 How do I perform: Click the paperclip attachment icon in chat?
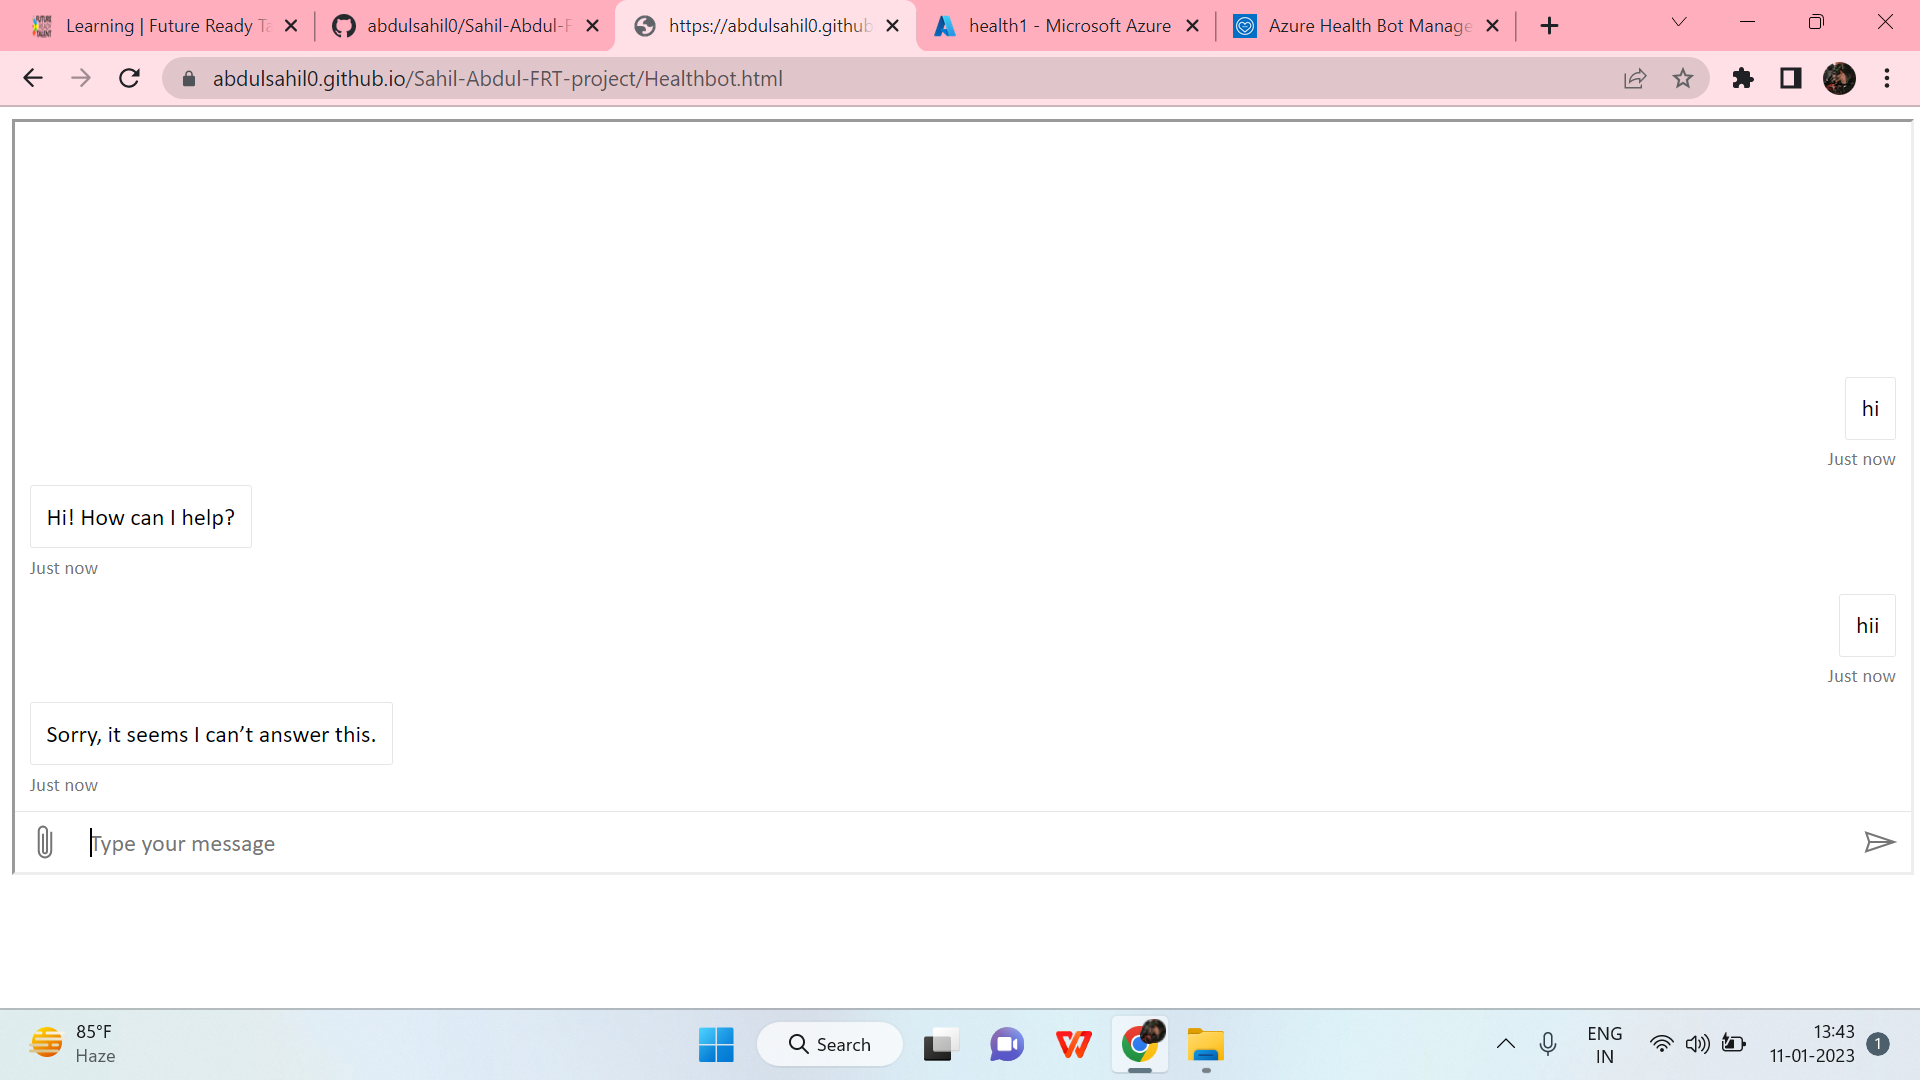click(44, 842)
